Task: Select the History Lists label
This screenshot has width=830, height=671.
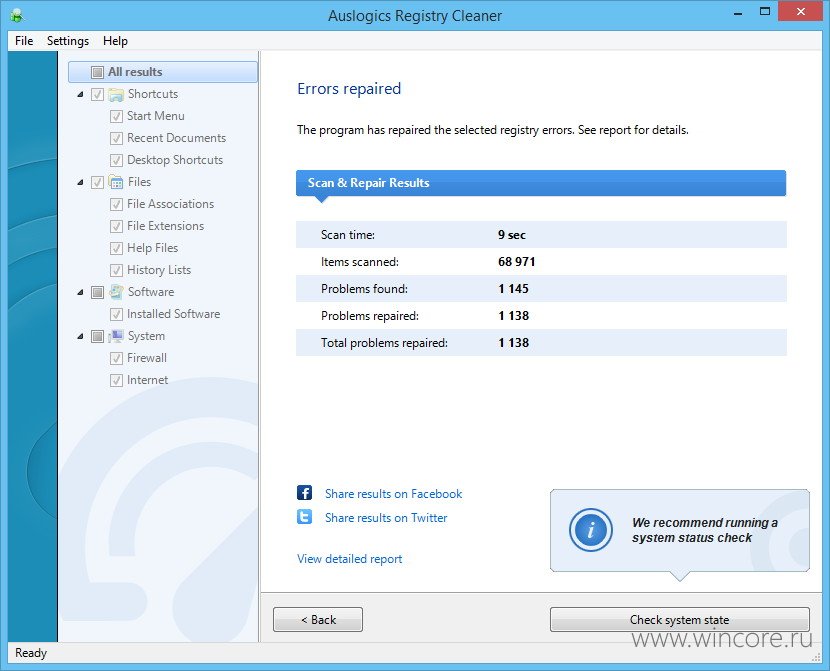Action: [159, 270]
